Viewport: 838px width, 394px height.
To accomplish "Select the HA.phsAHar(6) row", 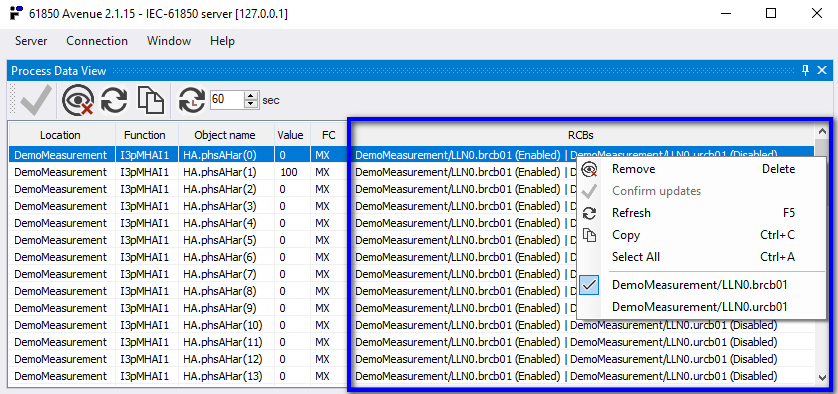I will point(411,257).
